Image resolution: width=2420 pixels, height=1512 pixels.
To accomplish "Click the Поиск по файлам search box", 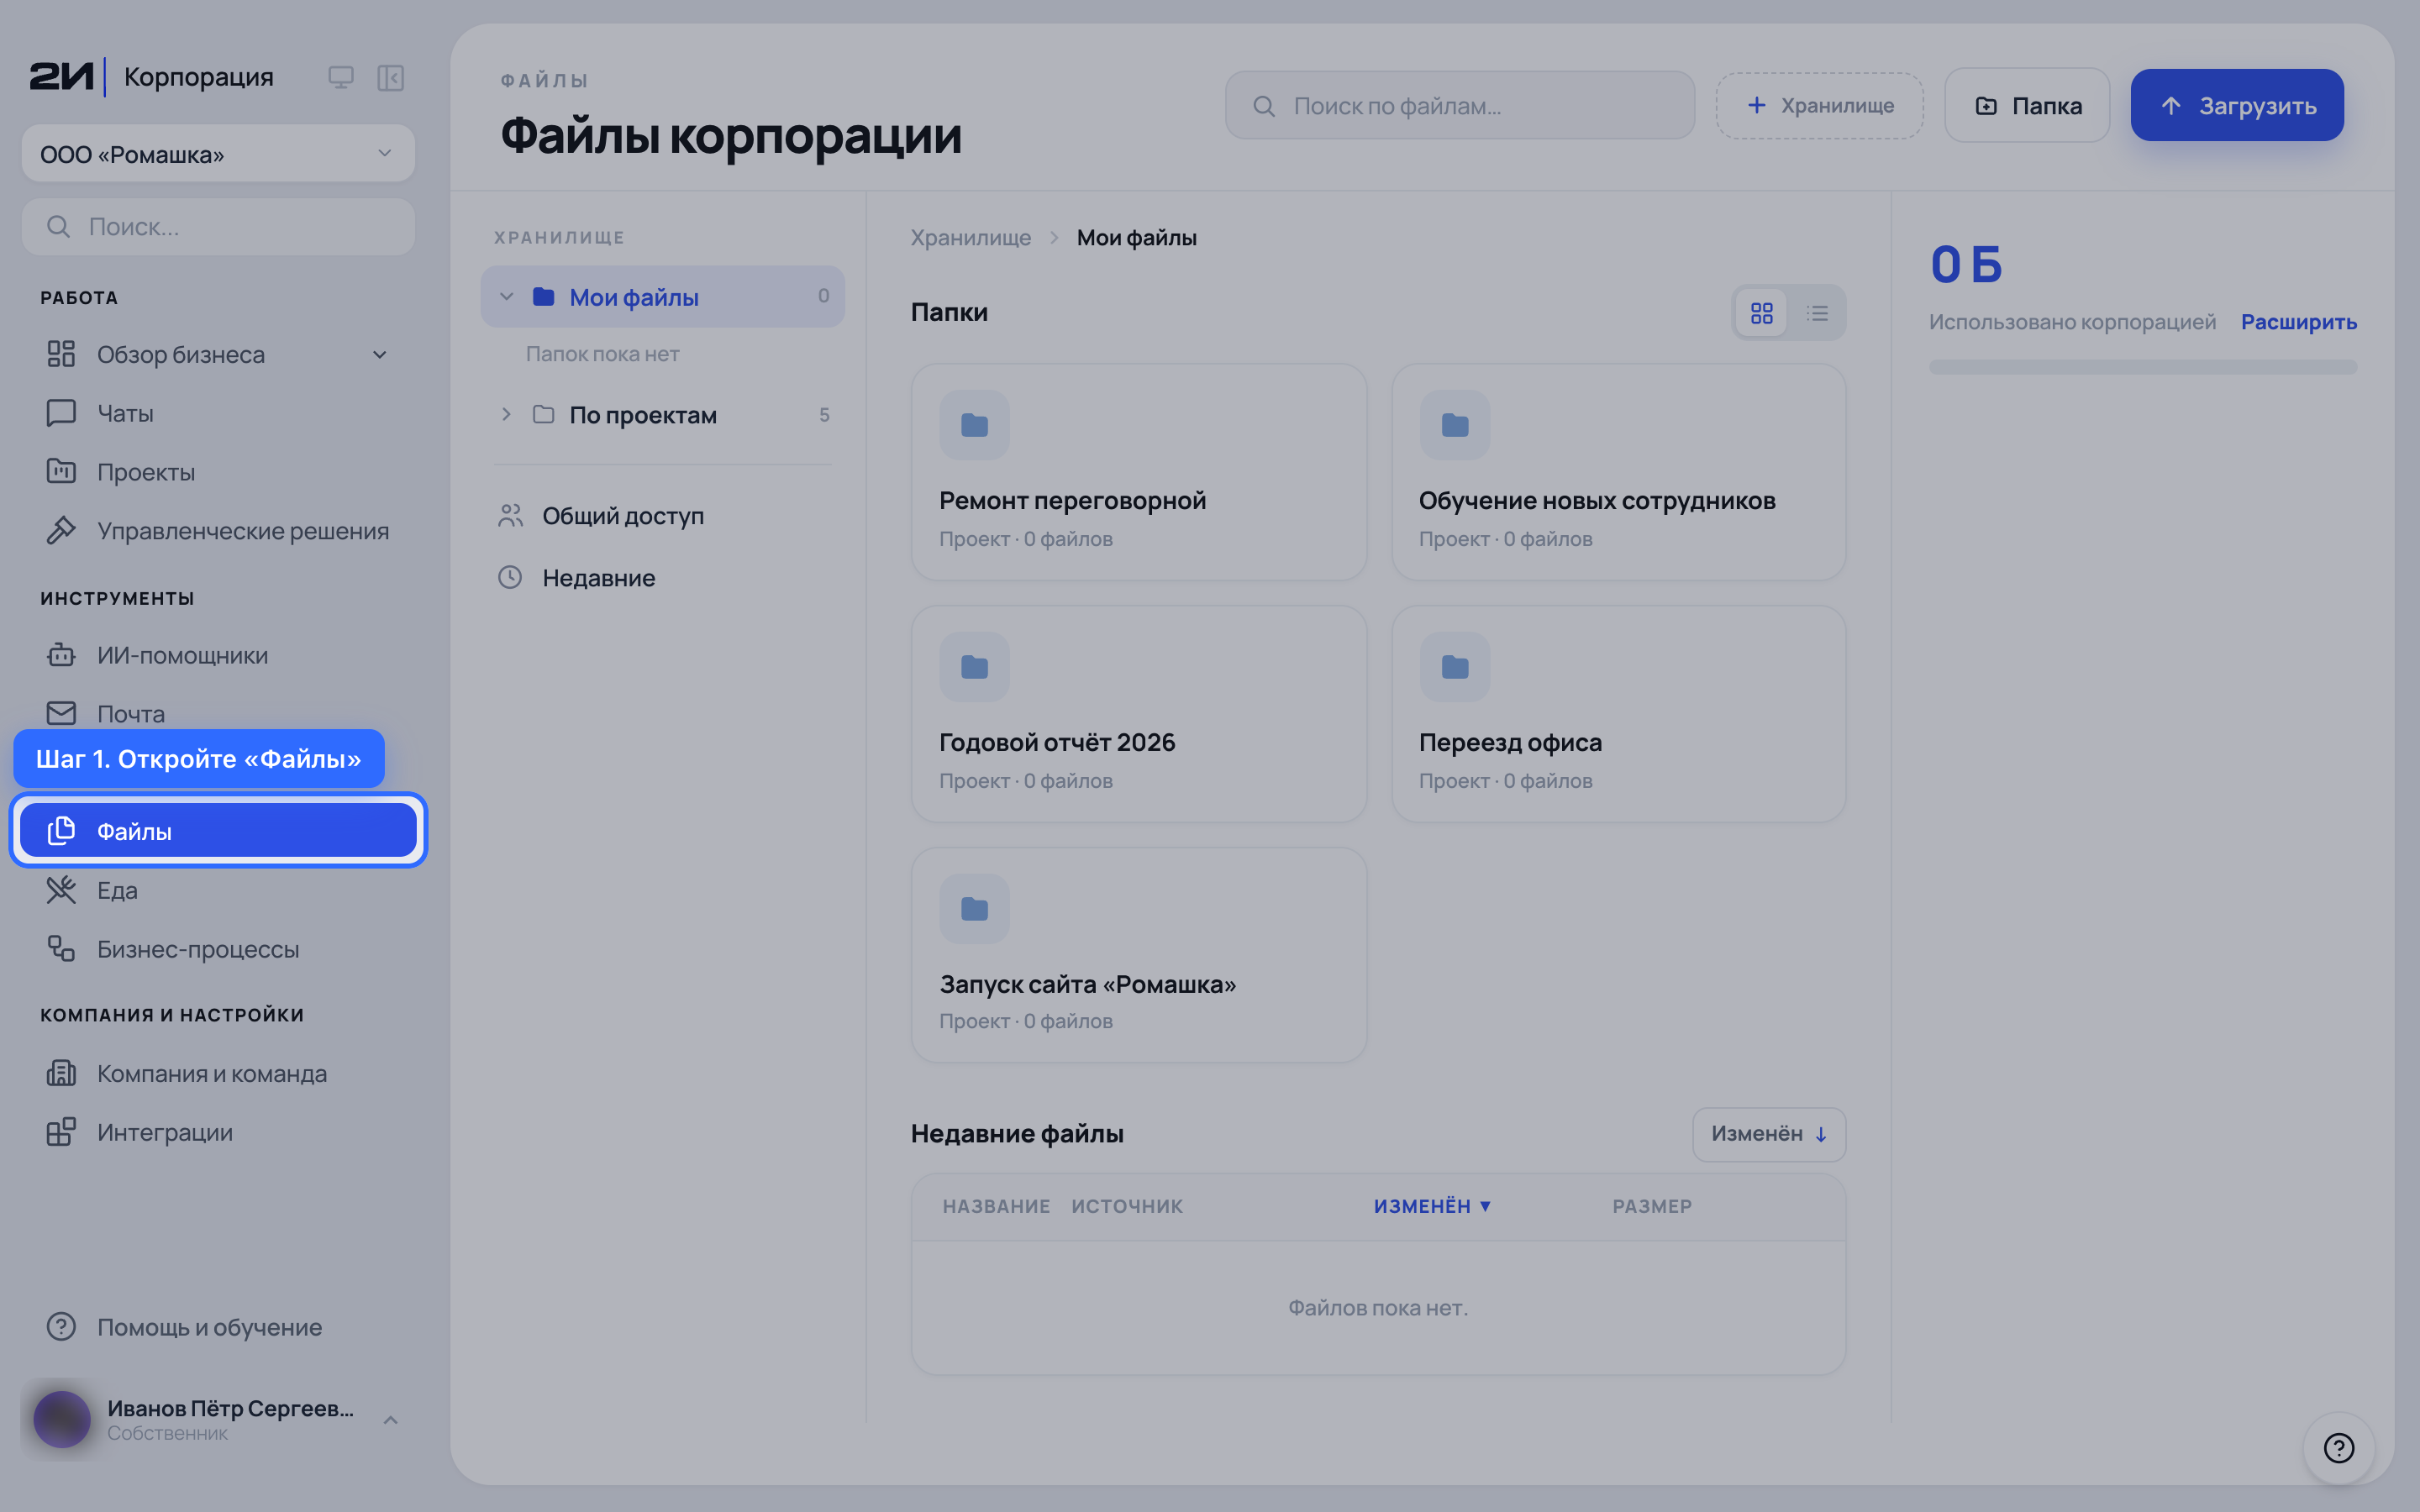I will click(1459, 105).
